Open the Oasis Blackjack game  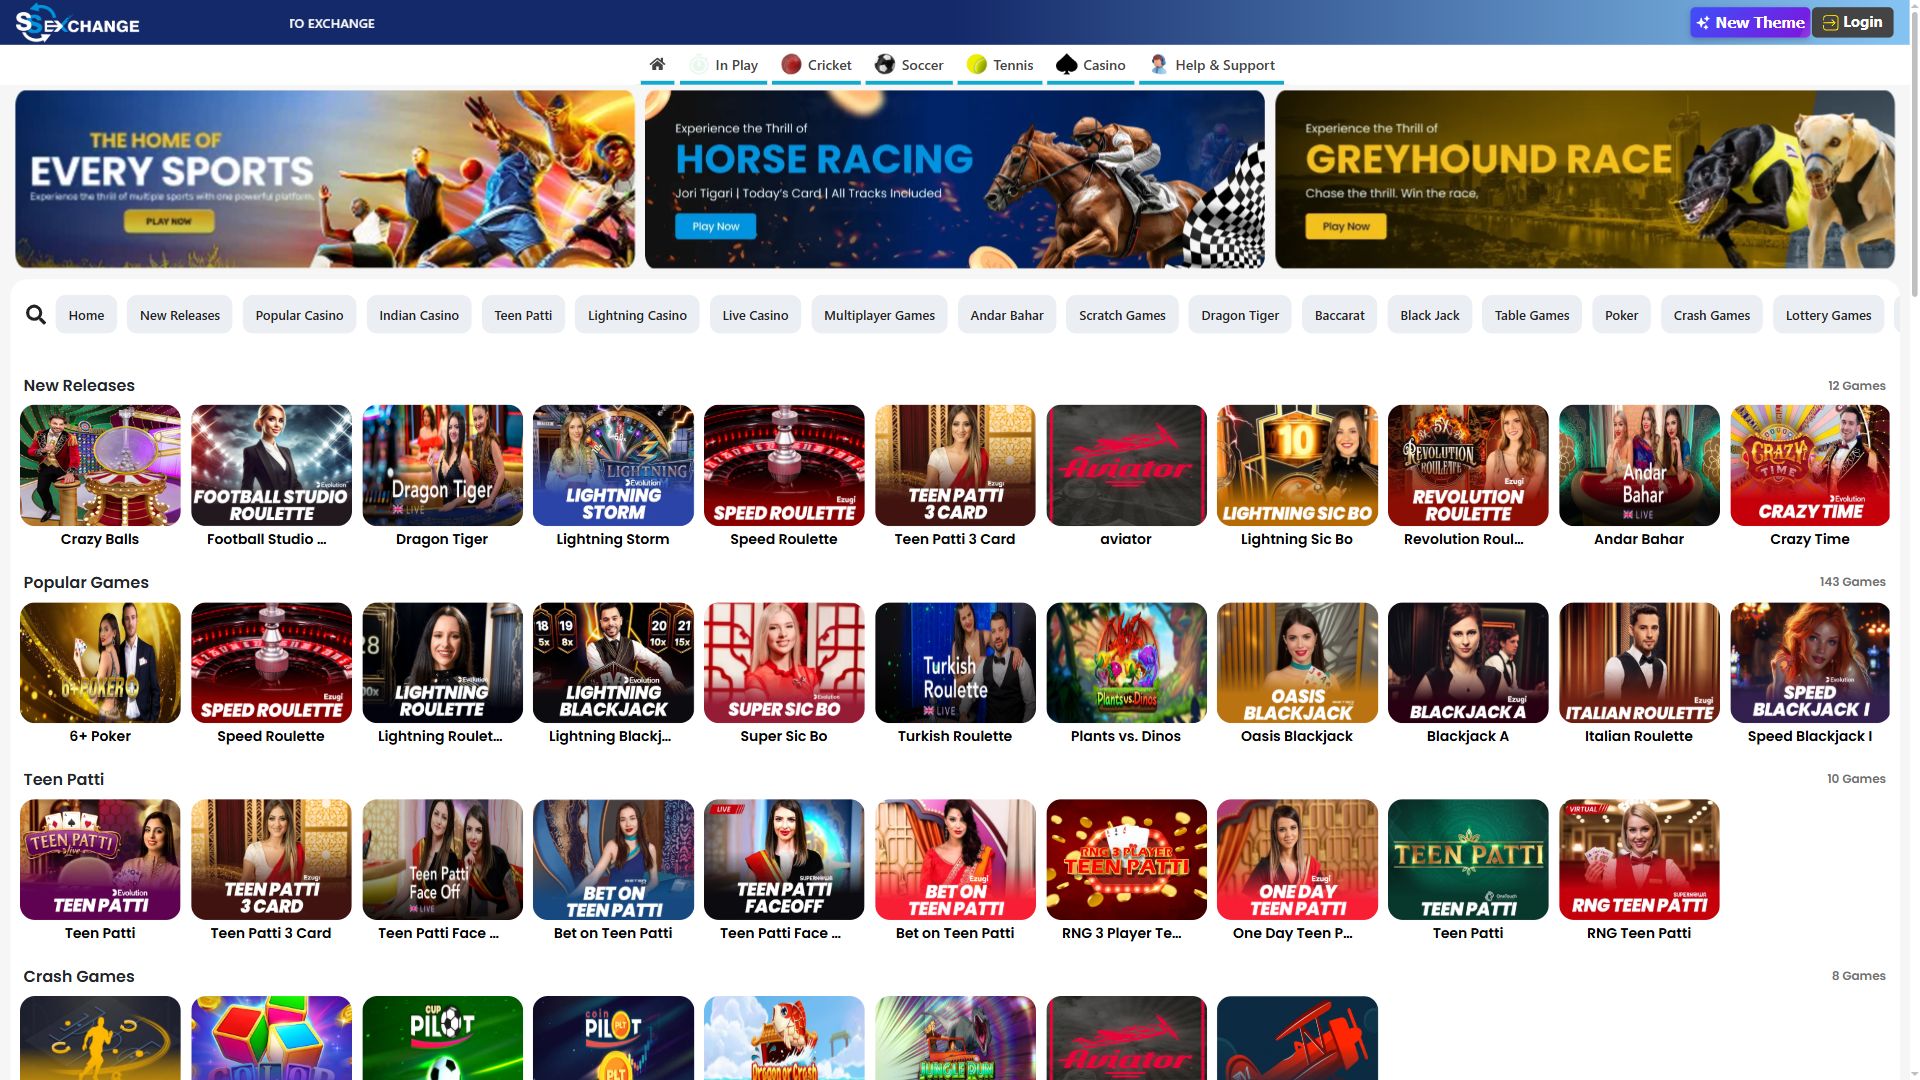[x=1297, y=662]
